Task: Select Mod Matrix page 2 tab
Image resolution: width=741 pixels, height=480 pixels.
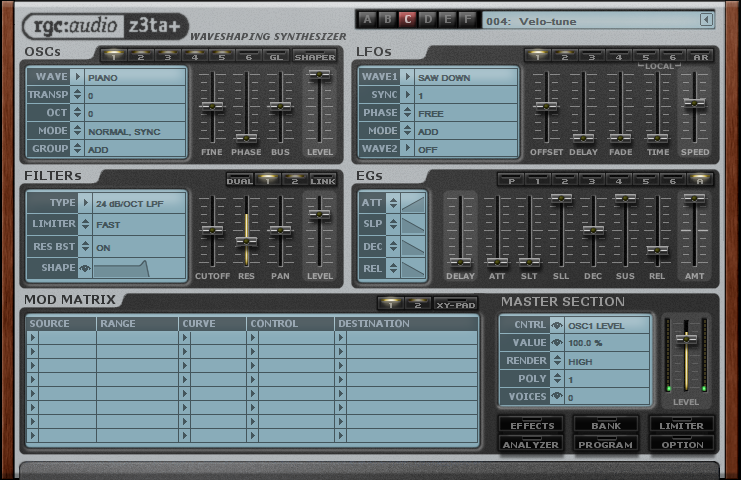Action: [418, 304]
